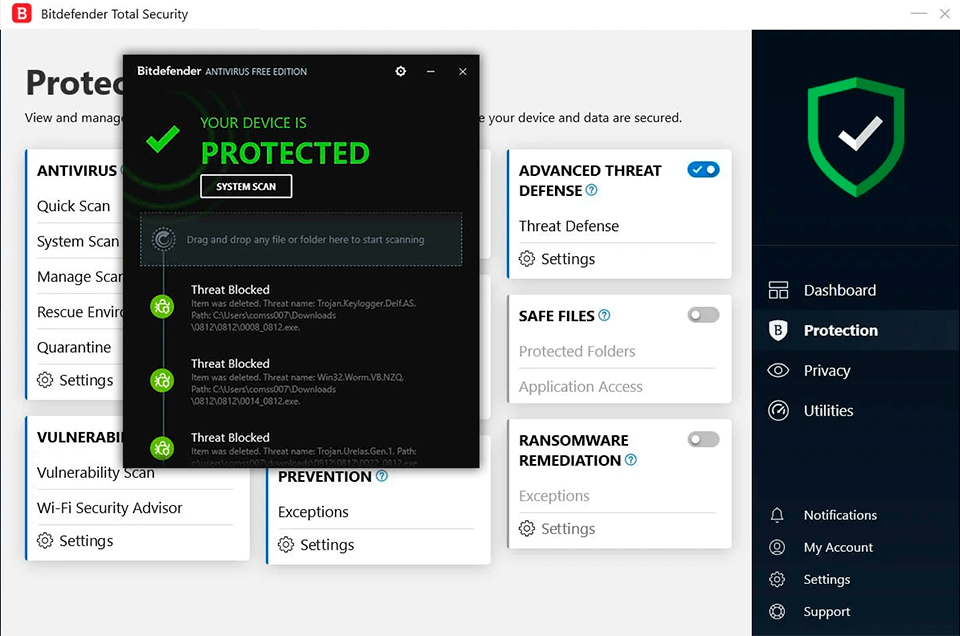Open Threat Defense link

click(x=569, y=226)
